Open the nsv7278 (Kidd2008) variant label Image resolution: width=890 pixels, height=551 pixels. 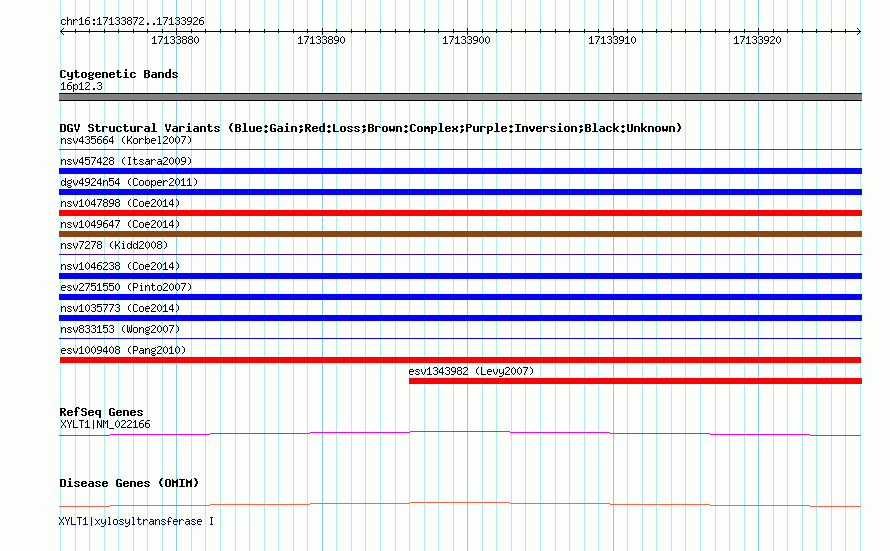point(114,245)
